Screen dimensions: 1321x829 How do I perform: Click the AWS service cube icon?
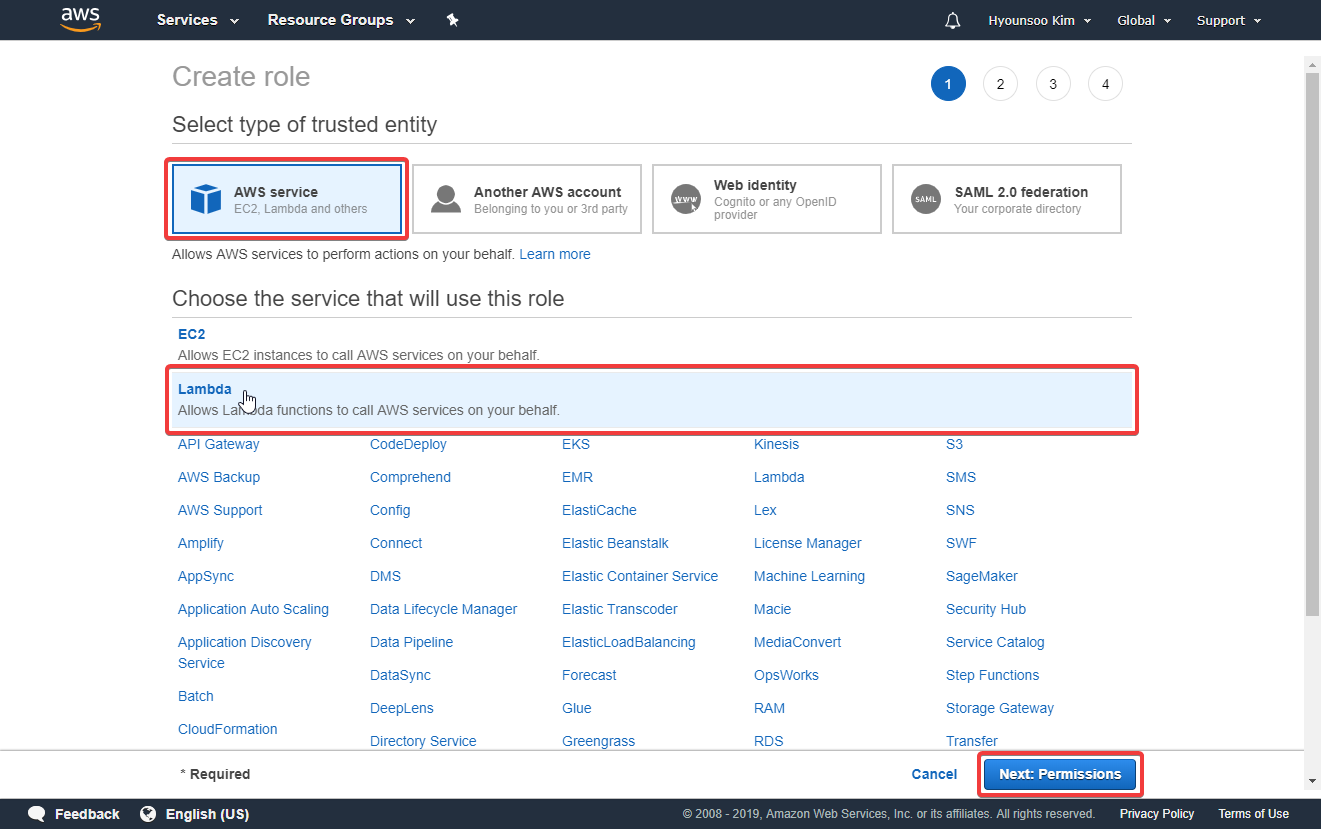coord(205,199)
